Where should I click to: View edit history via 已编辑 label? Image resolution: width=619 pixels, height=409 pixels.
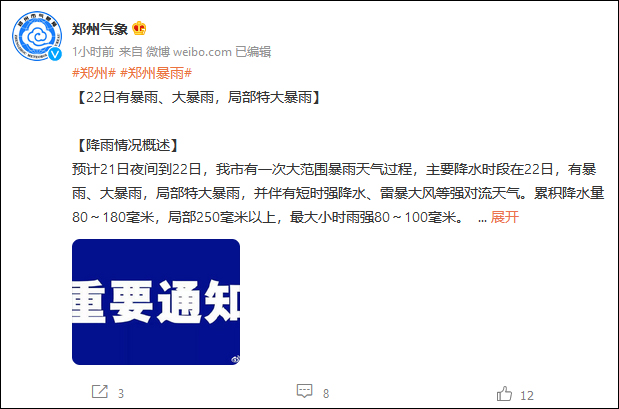pos(253,52)
